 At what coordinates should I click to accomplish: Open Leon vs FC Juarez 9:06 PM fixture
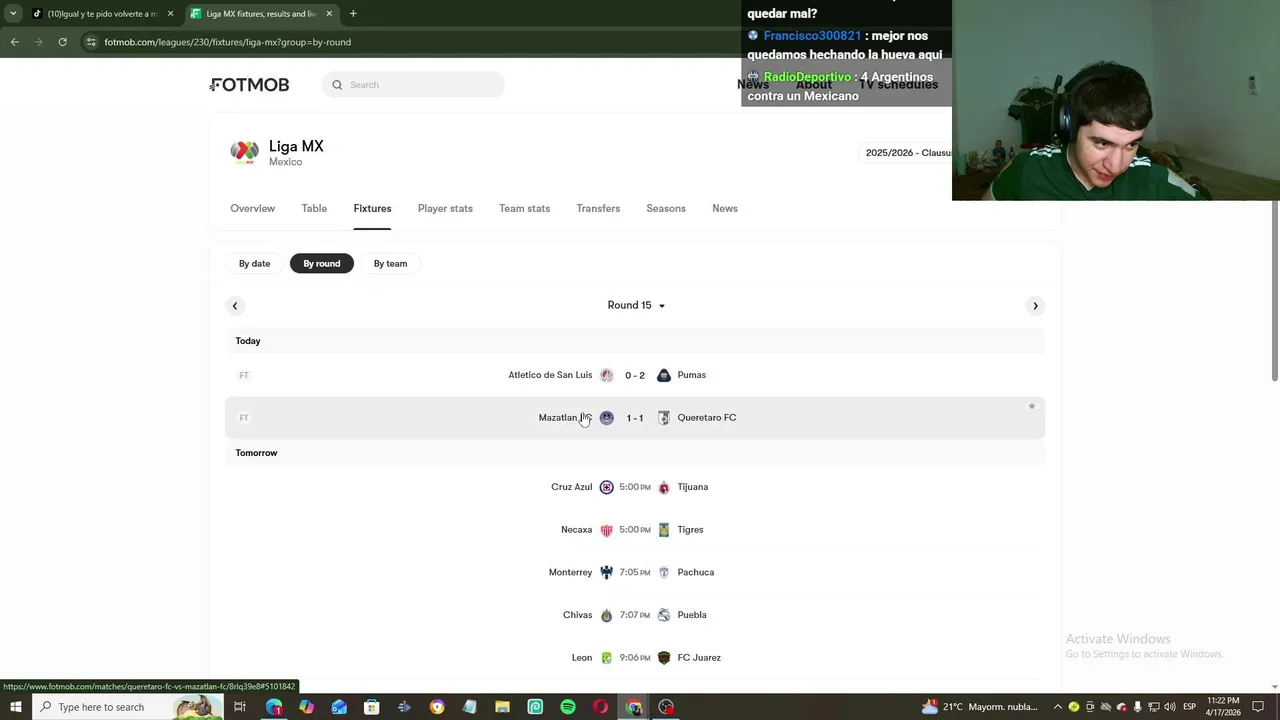(635, 658)
